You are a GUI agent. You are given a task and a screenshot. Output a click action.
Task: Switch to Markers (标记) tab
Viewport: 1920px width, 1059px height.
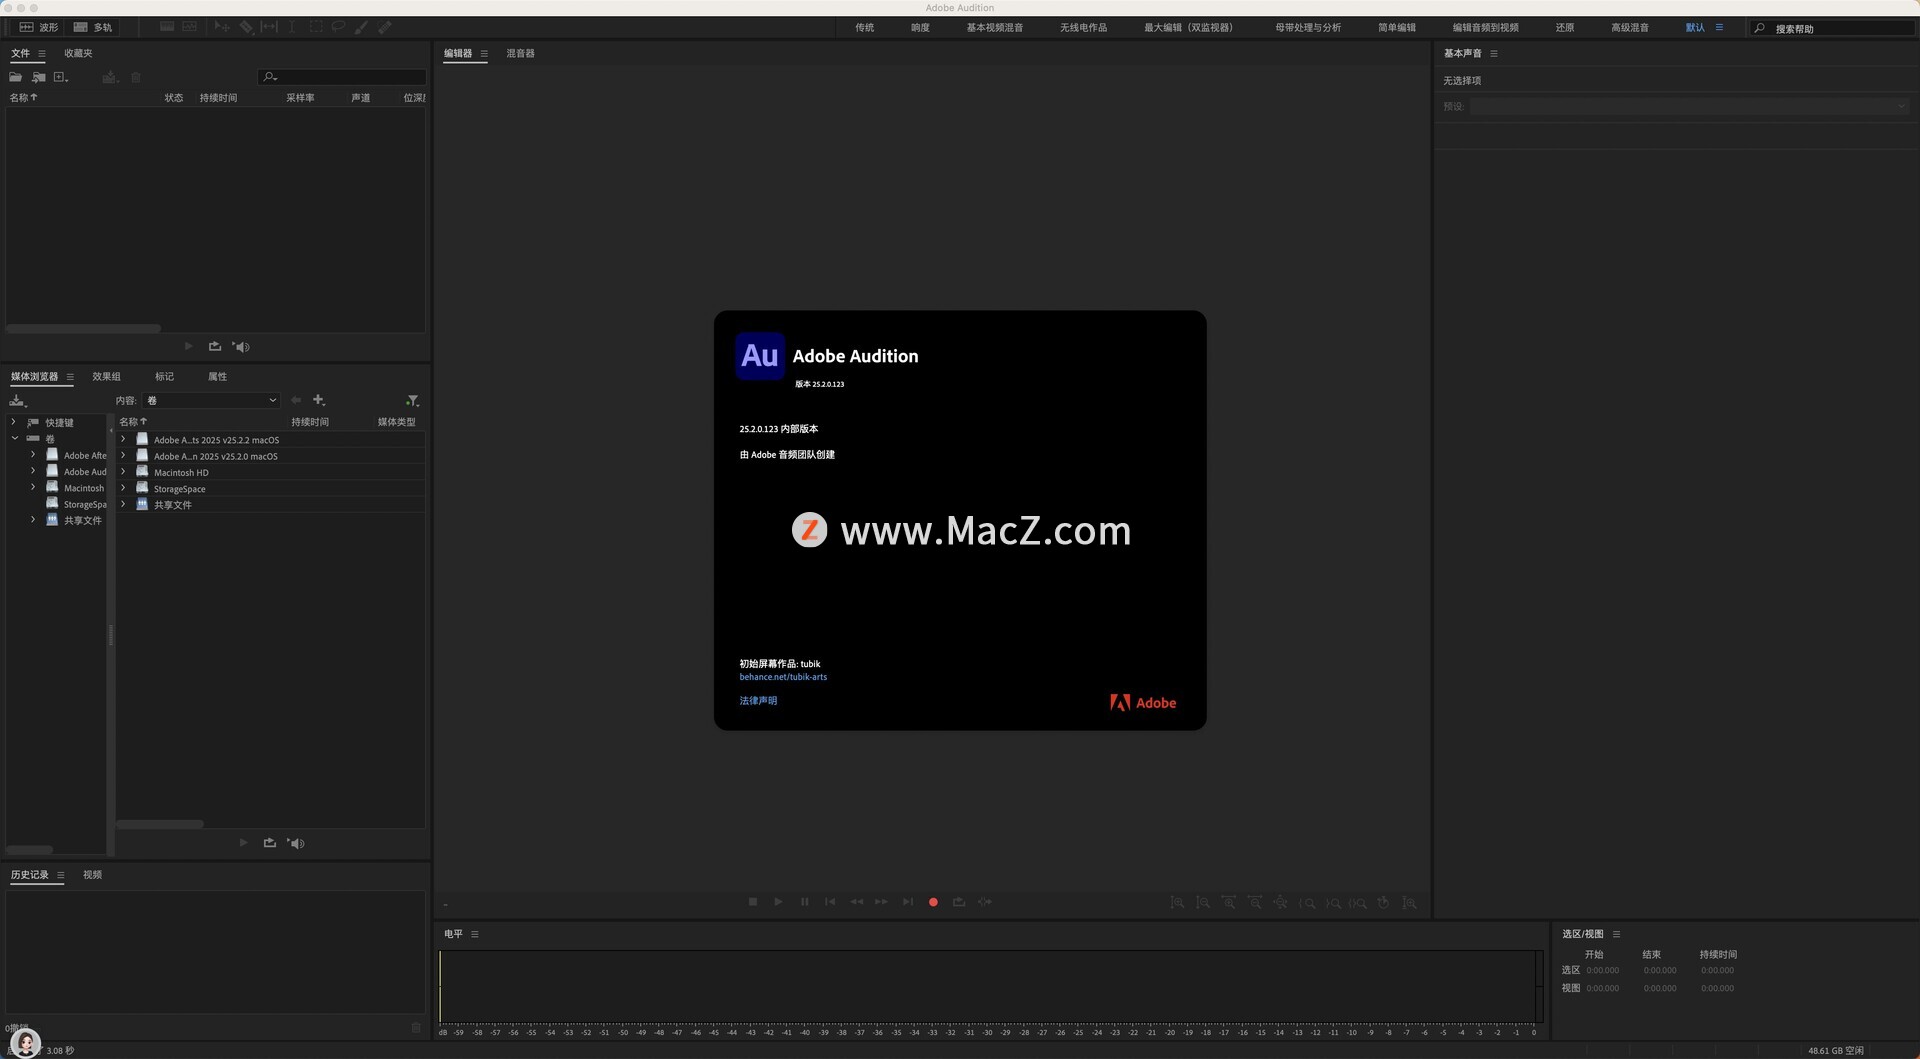164,377
